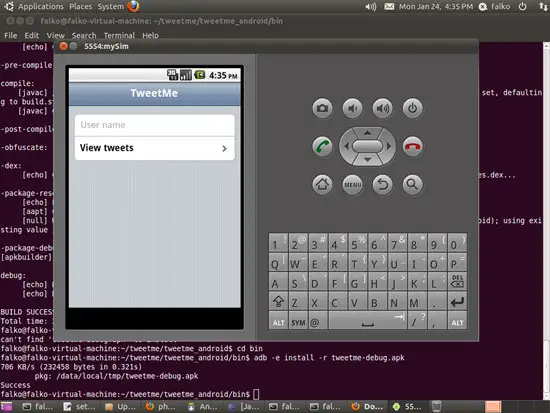Lower volume with emulator volume down button
Screen dimensions: 550x413
click(353, 108)
